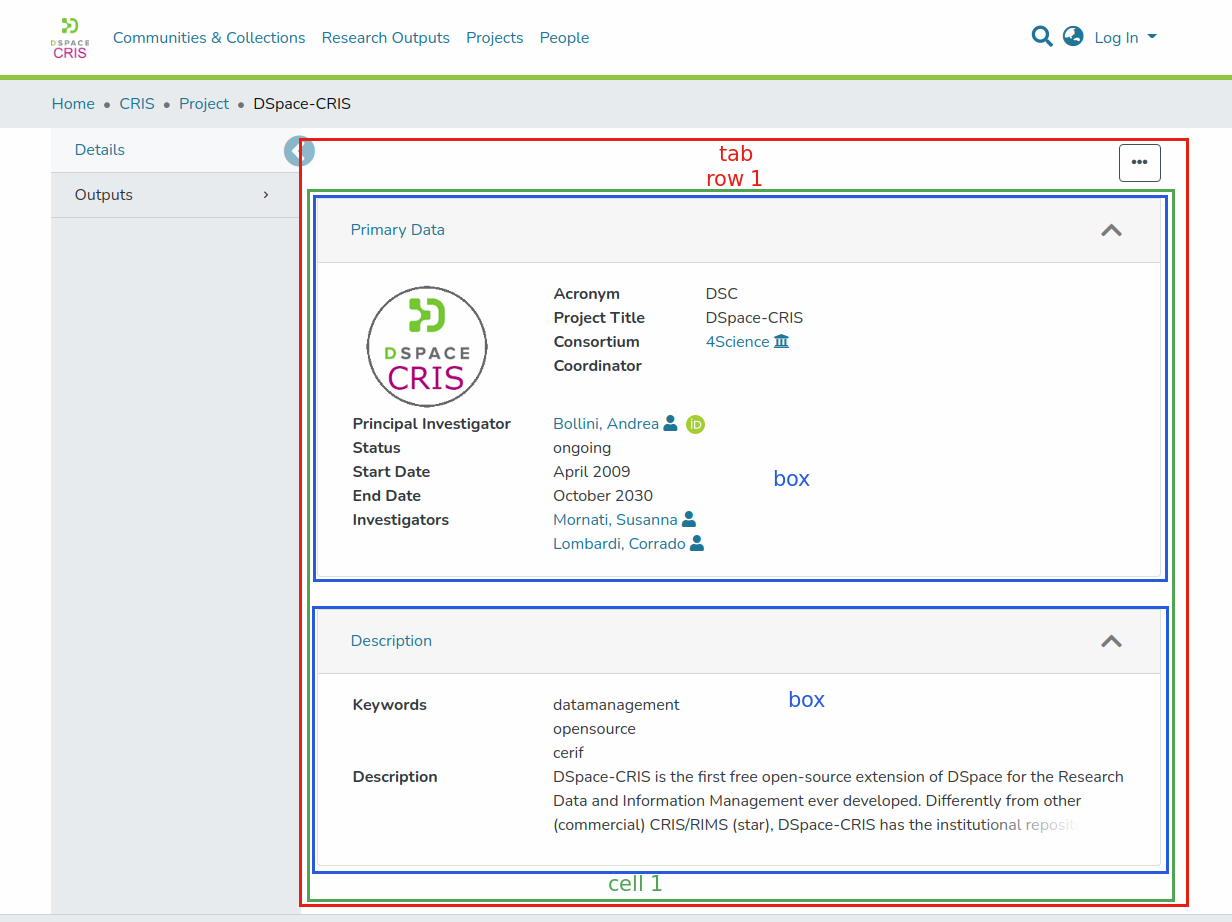Collapse the Primary Data box
This screenshot has height=922, width=1232.
point(1111,230)
